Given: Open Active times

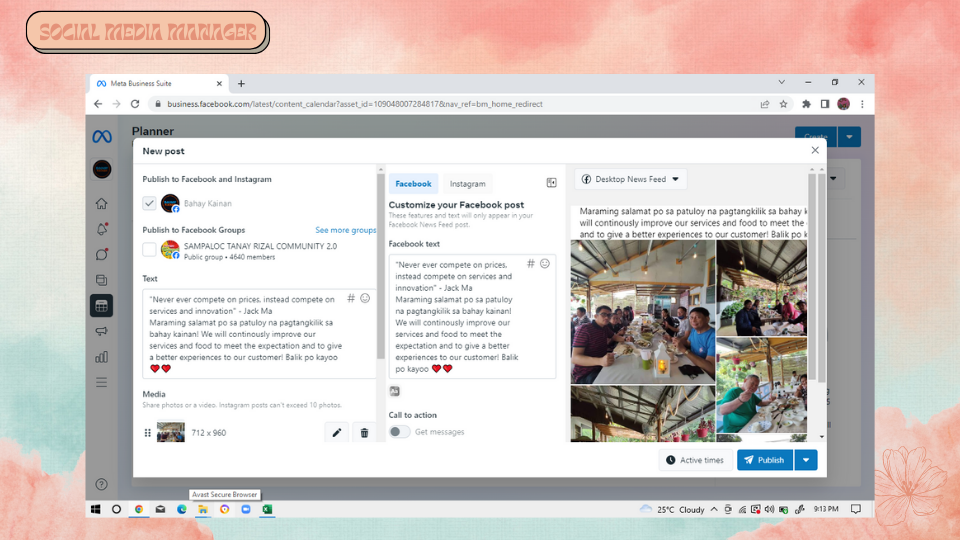Looking at the screenshot, I should pos(696,460).
